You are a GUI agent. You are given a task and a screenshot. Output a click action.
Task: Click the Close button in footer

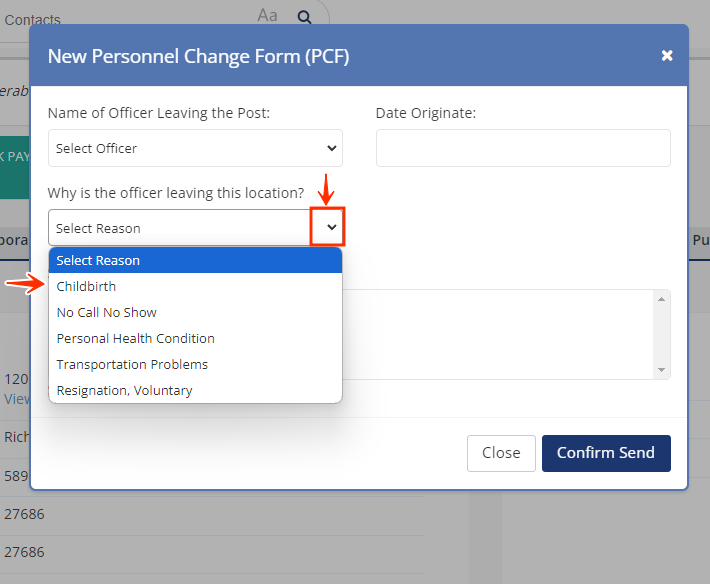tap(501, 453)
